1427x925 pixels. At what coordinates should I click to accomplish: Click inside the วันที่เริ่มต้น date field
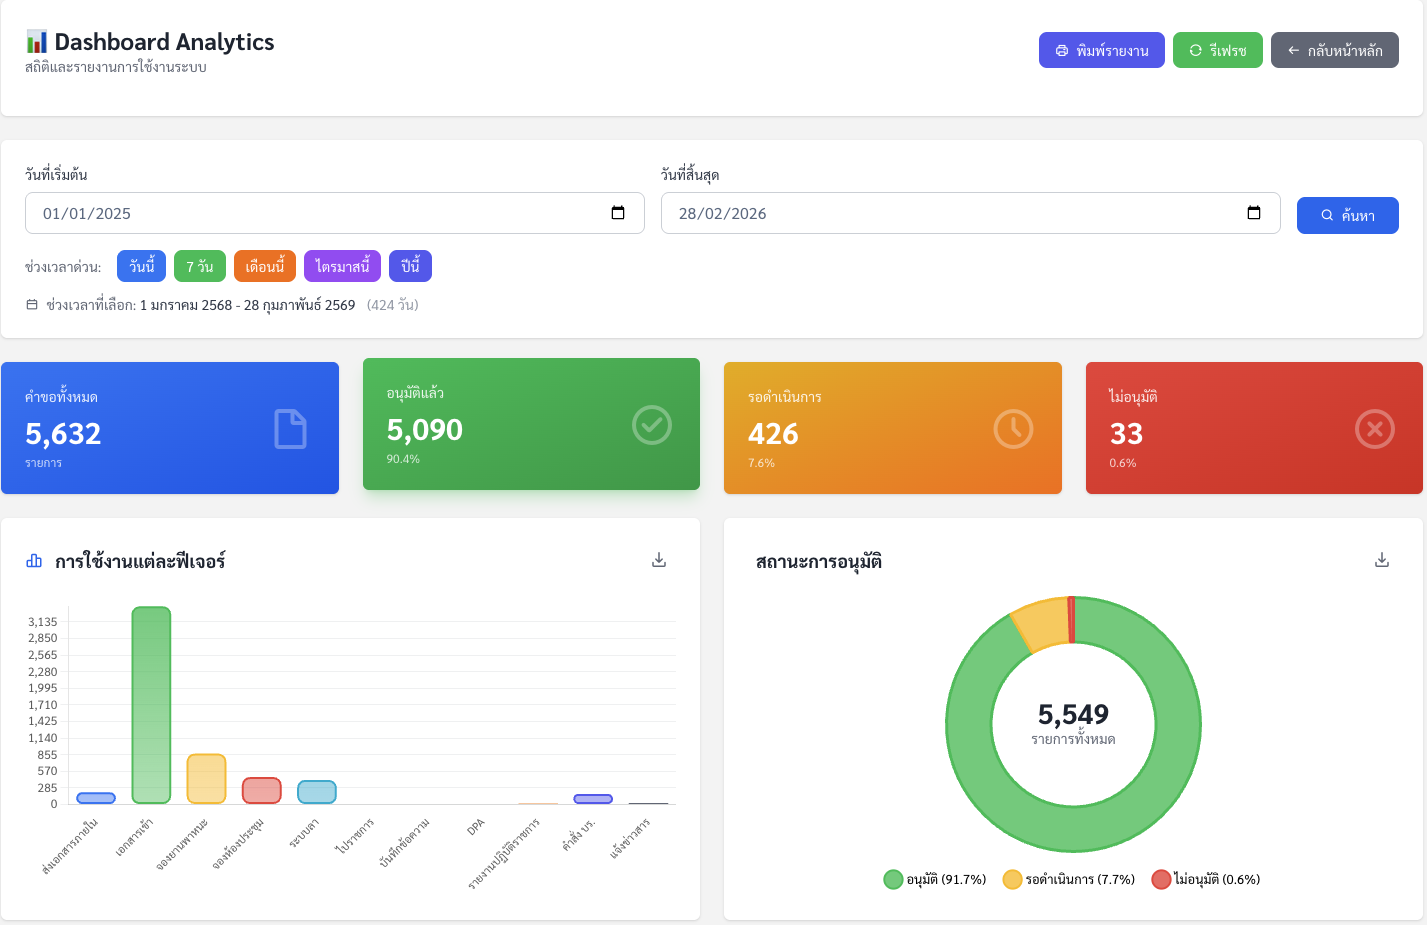coord(300,212)
